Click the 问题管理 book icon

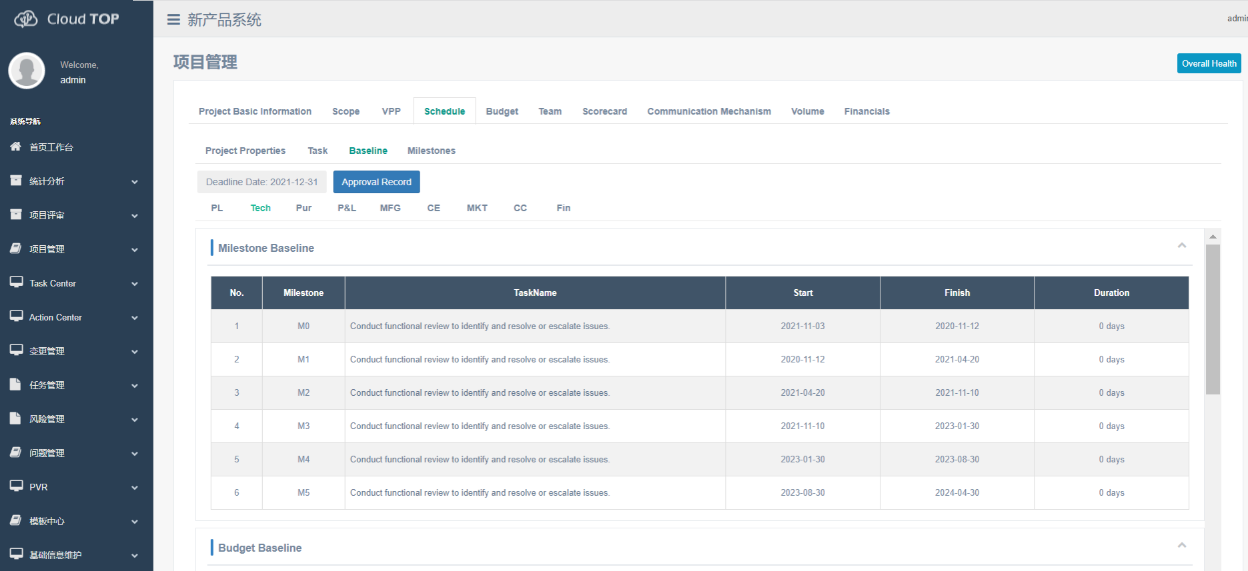tap(16, 453)
